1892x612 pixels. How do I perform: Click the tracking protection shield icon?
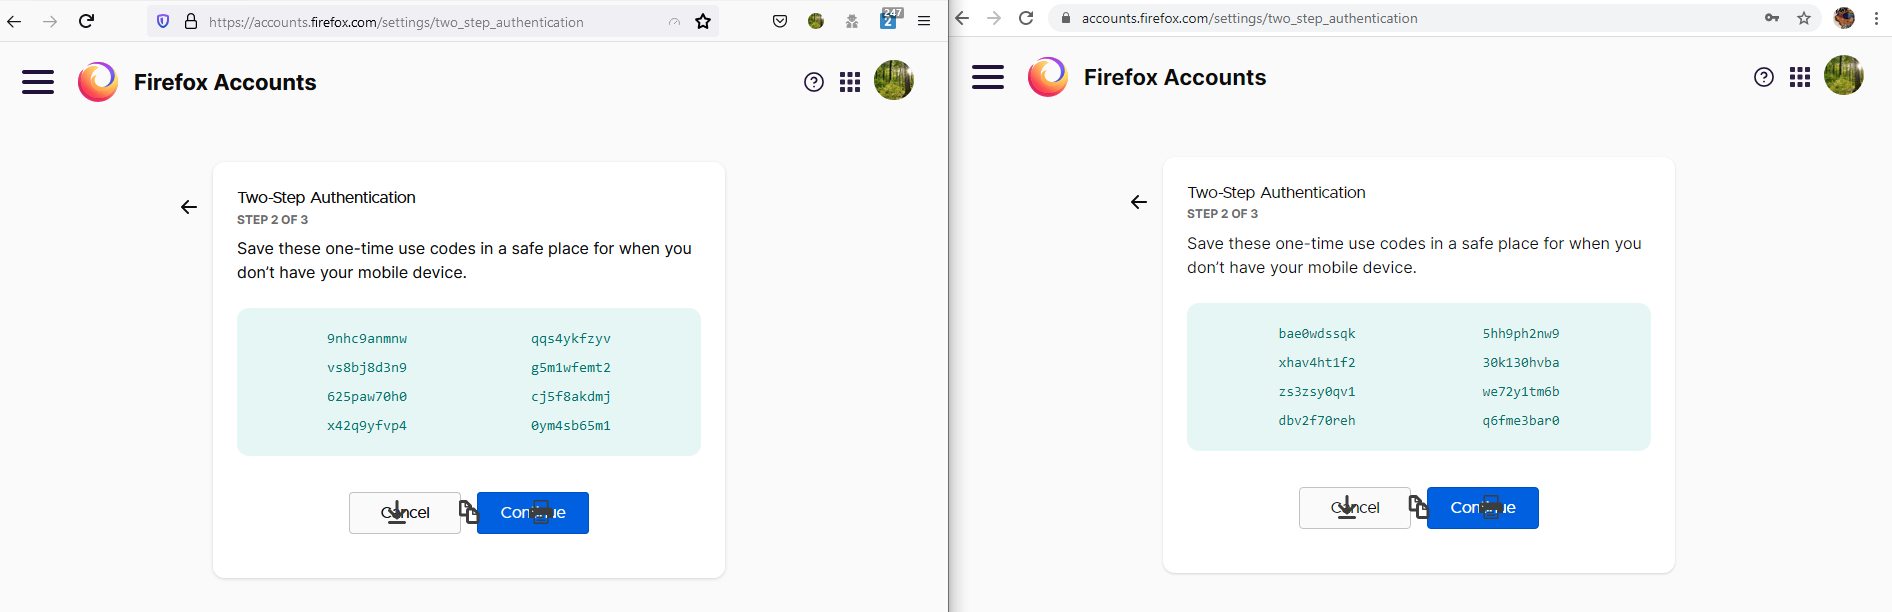point(162,21)
